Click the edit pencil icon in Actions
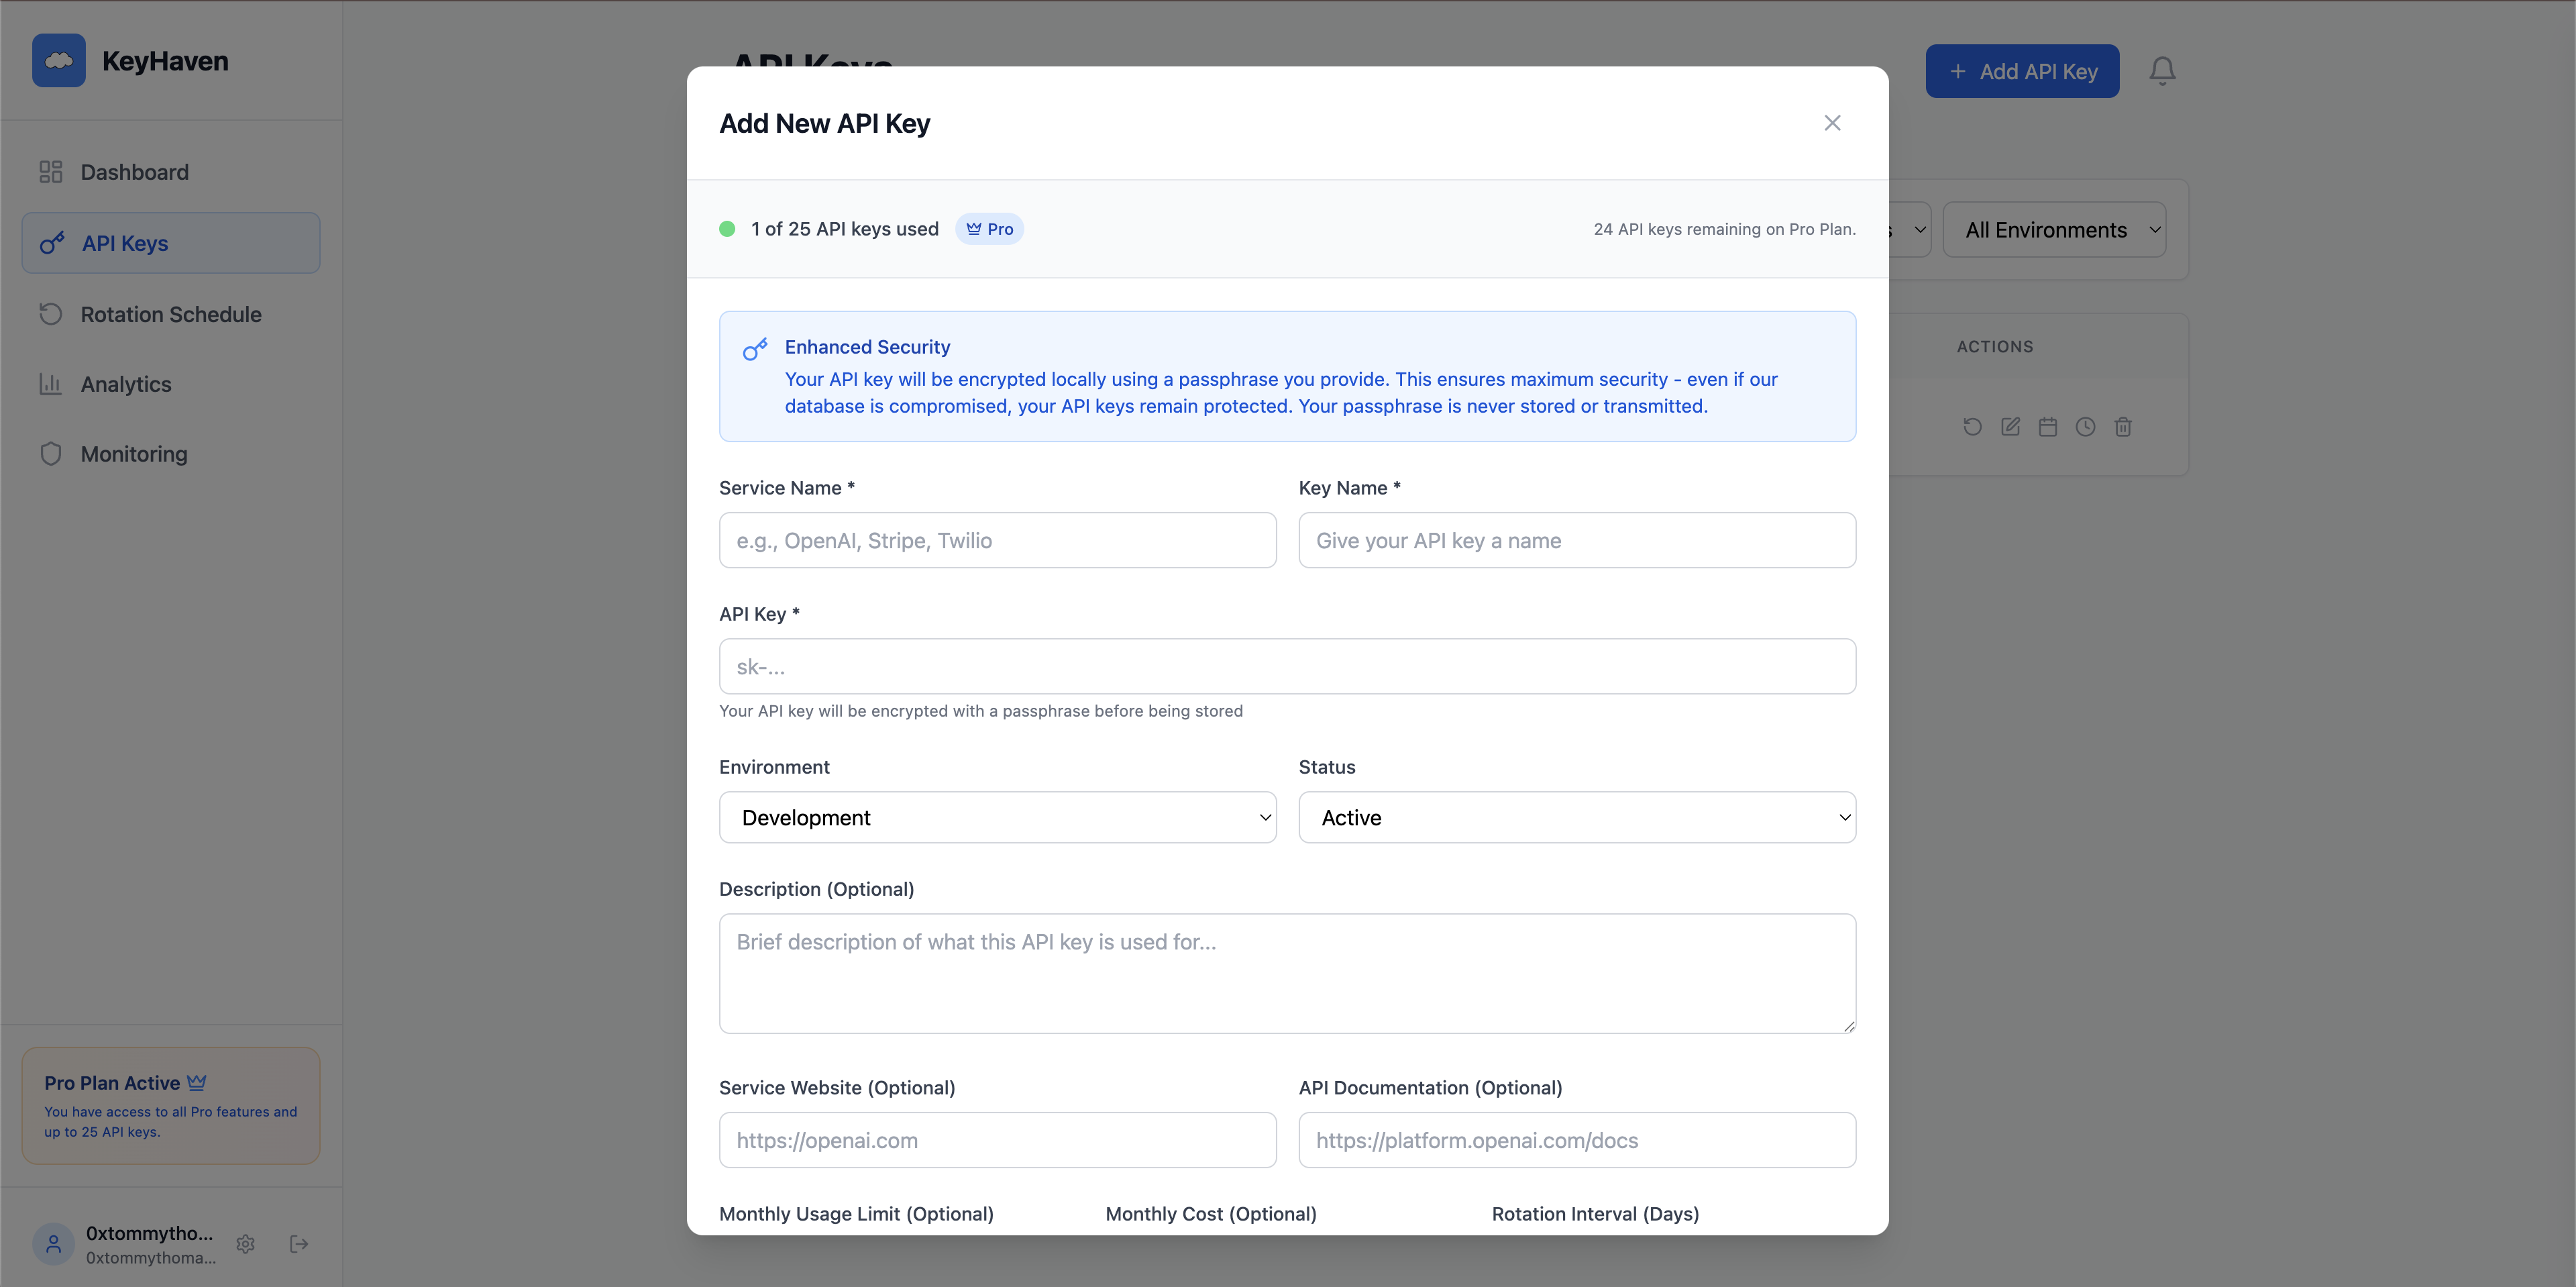This screenshot has height=1287, width=2576. 2010,427
